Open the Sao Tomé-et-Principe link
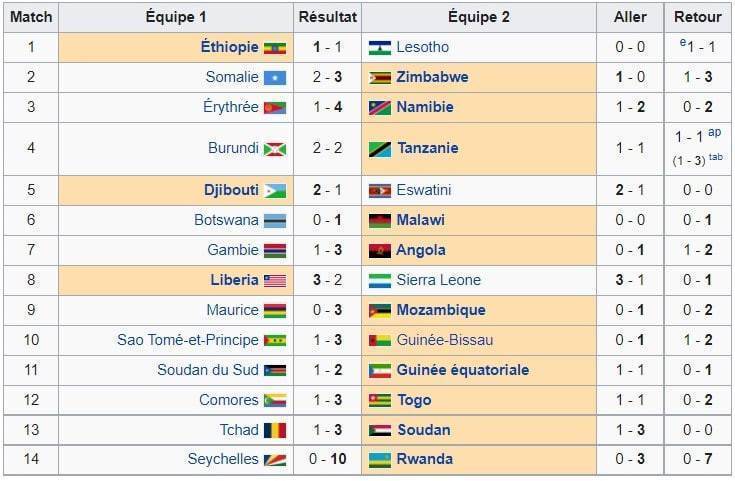Screen dimensions: 735x481 pos(188,339)
